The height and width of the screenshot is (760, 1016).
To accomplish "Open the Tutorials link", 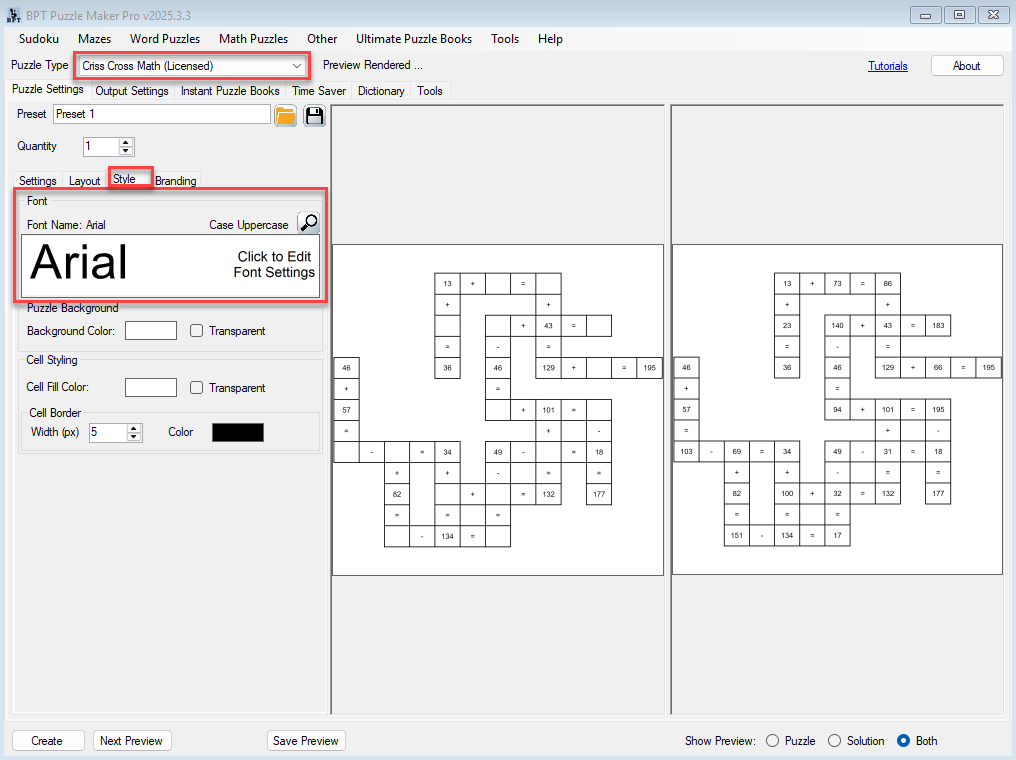I will 887,66.
